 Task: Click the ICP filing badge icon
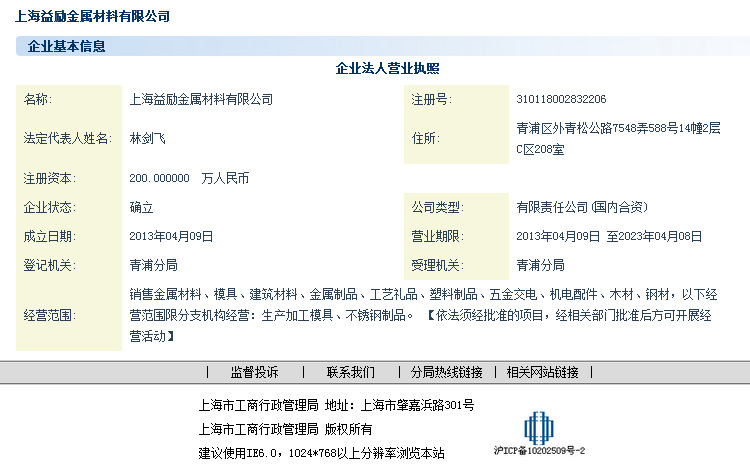(539, 427)
